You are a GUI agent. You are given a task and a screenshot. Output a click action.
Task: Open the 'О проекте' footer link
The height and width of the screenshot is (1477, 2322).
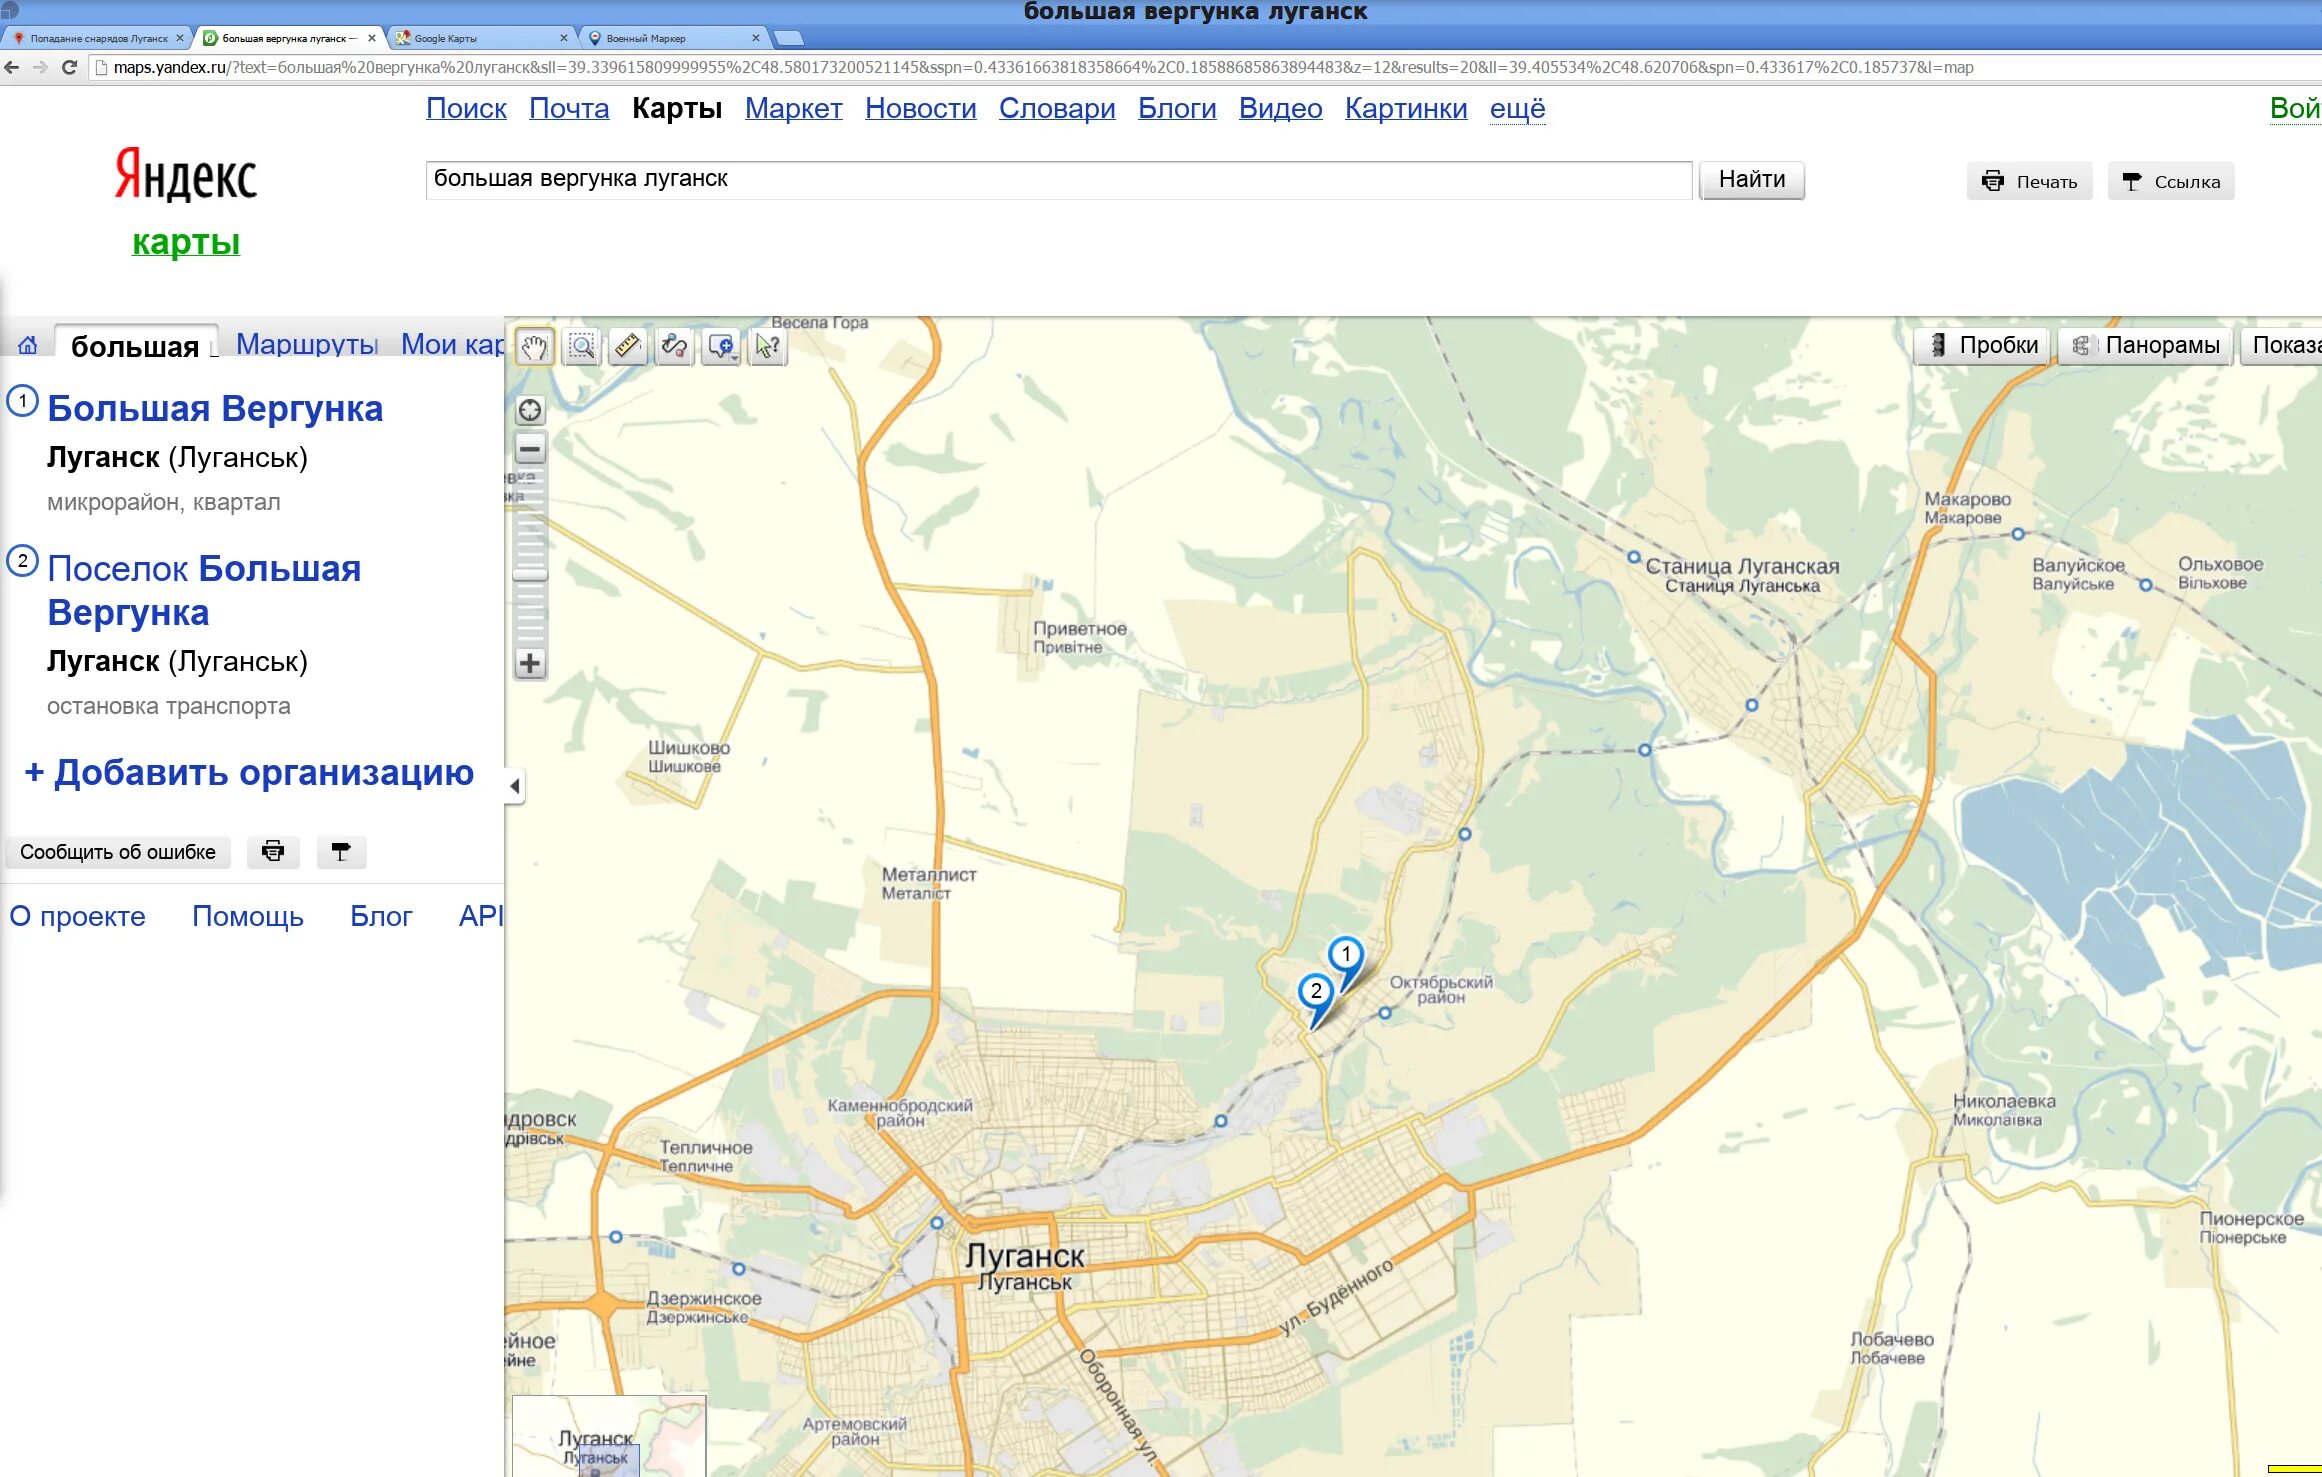[x=77, y=916]
